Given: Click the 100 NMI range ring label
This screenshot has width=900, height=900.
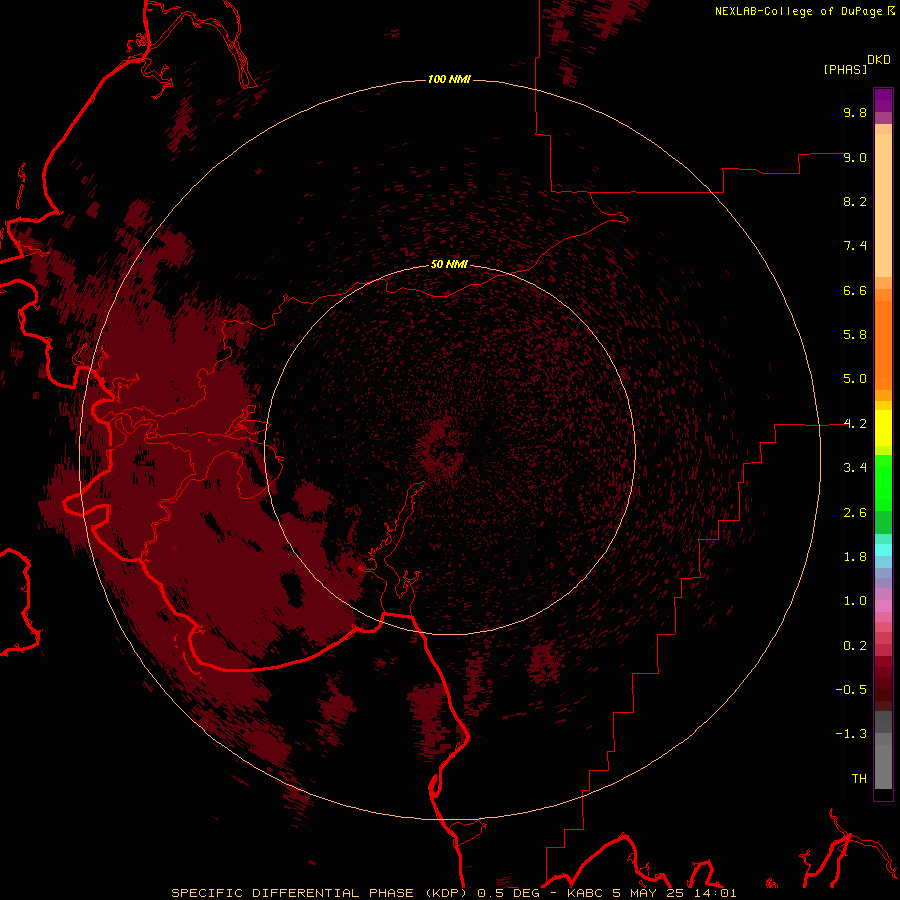Looking at the screenshot, I should point(449,79).
